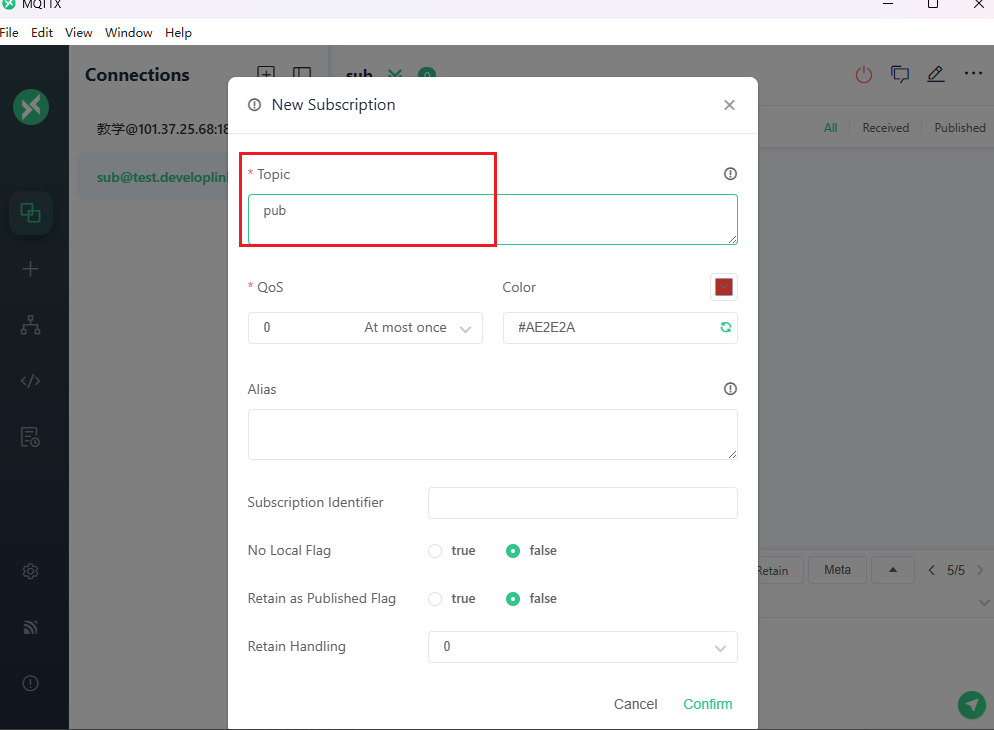This screenshot has width=994, height=730.
Task: Click the Confirm button
Action: pos(707,704)
